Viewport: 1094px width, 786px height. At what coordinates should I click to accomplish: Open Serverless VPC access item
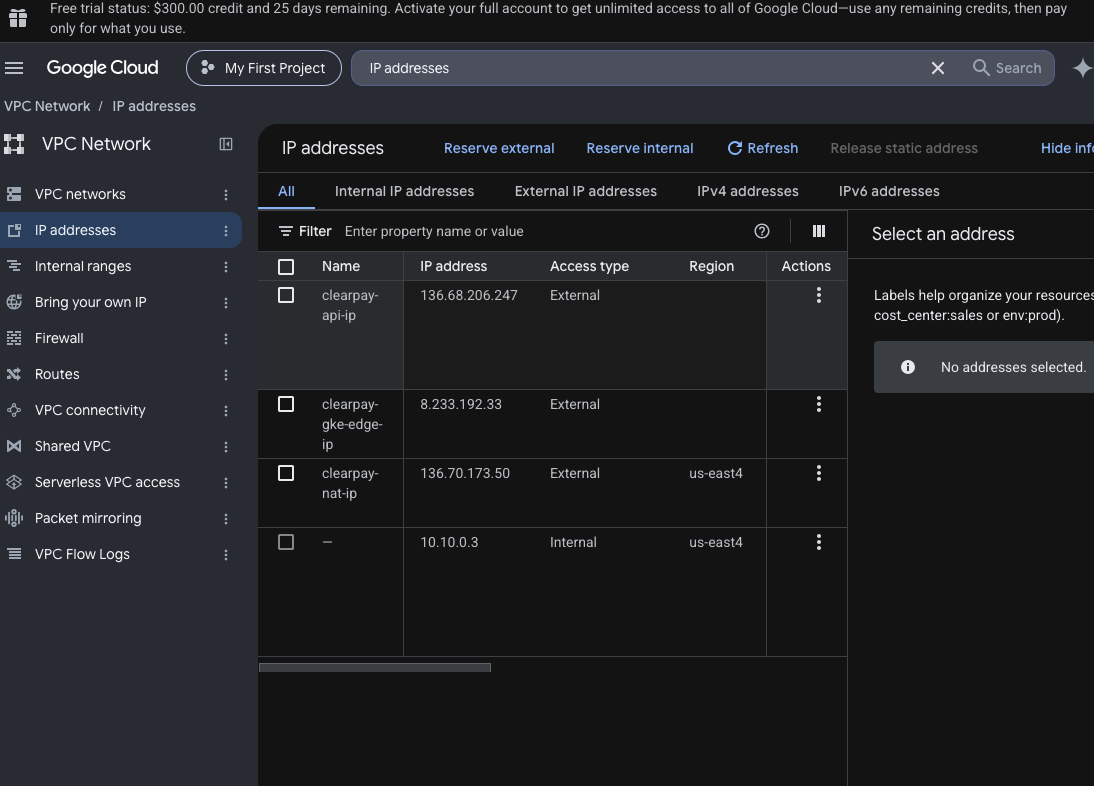click(x=107, y=482)
